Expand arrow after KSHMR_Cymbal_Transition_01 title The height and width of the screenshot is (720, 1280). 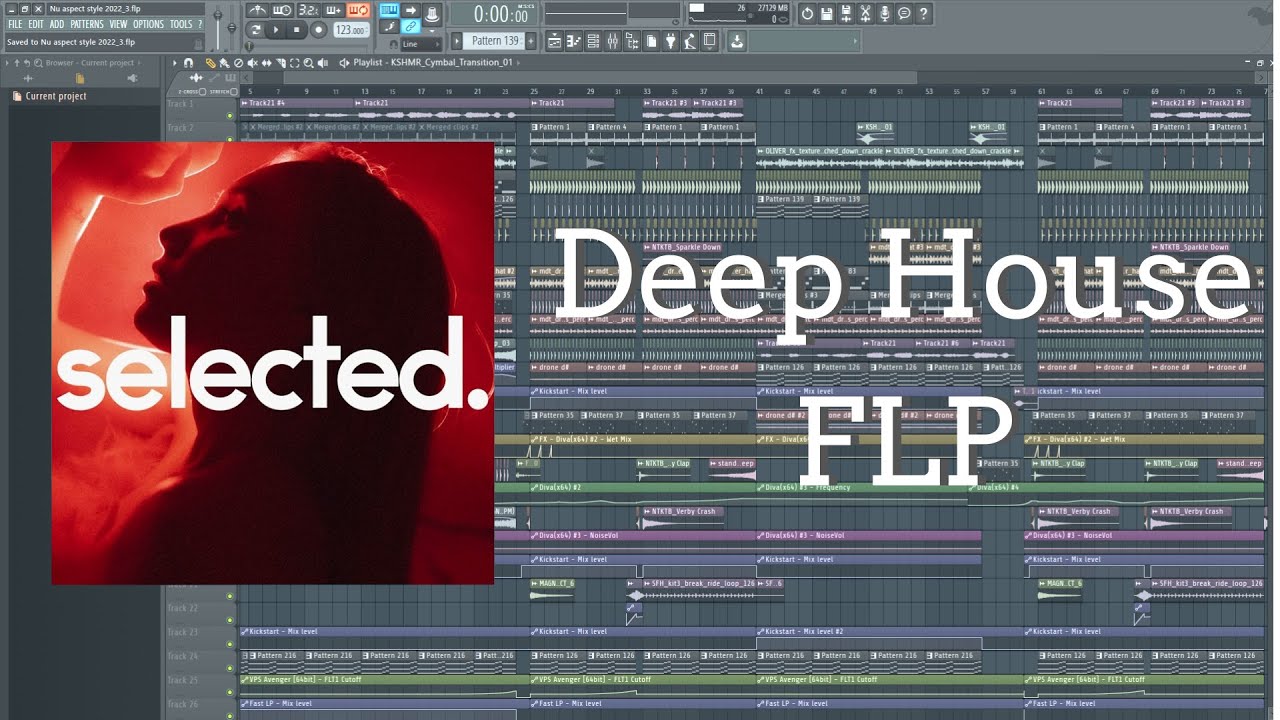(x=518, y=63)
